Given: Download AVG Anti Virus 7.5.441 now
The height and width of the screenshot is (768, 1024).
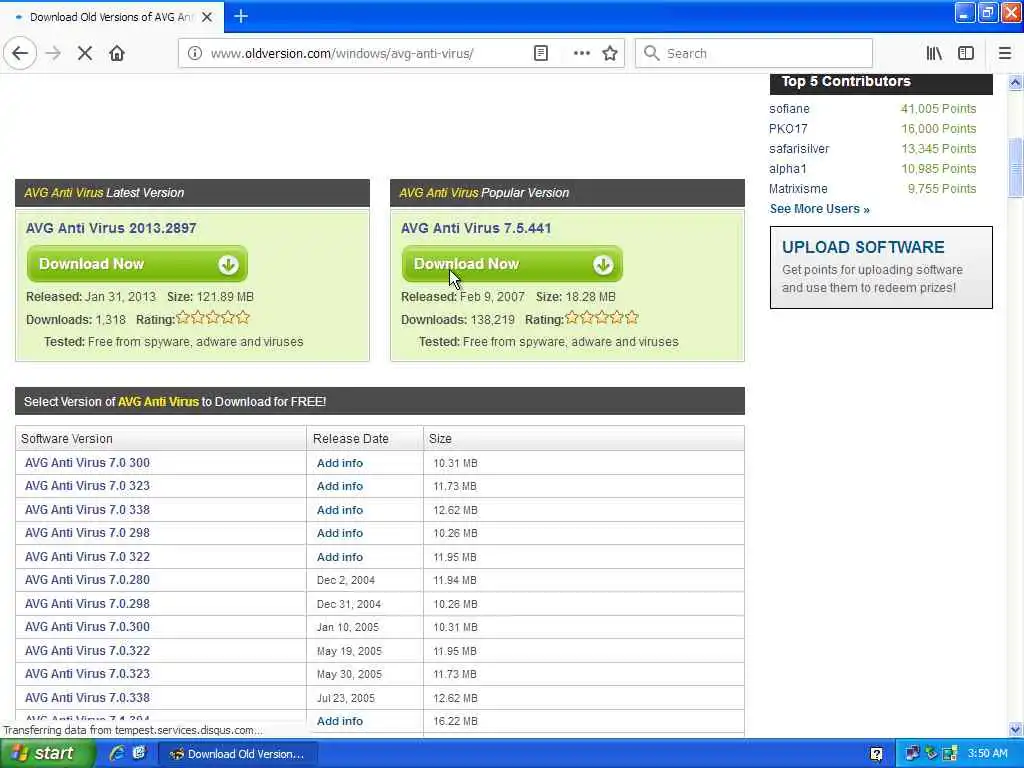Looking at the screenshot, I should pyautogui.click(x=512, y=264).
